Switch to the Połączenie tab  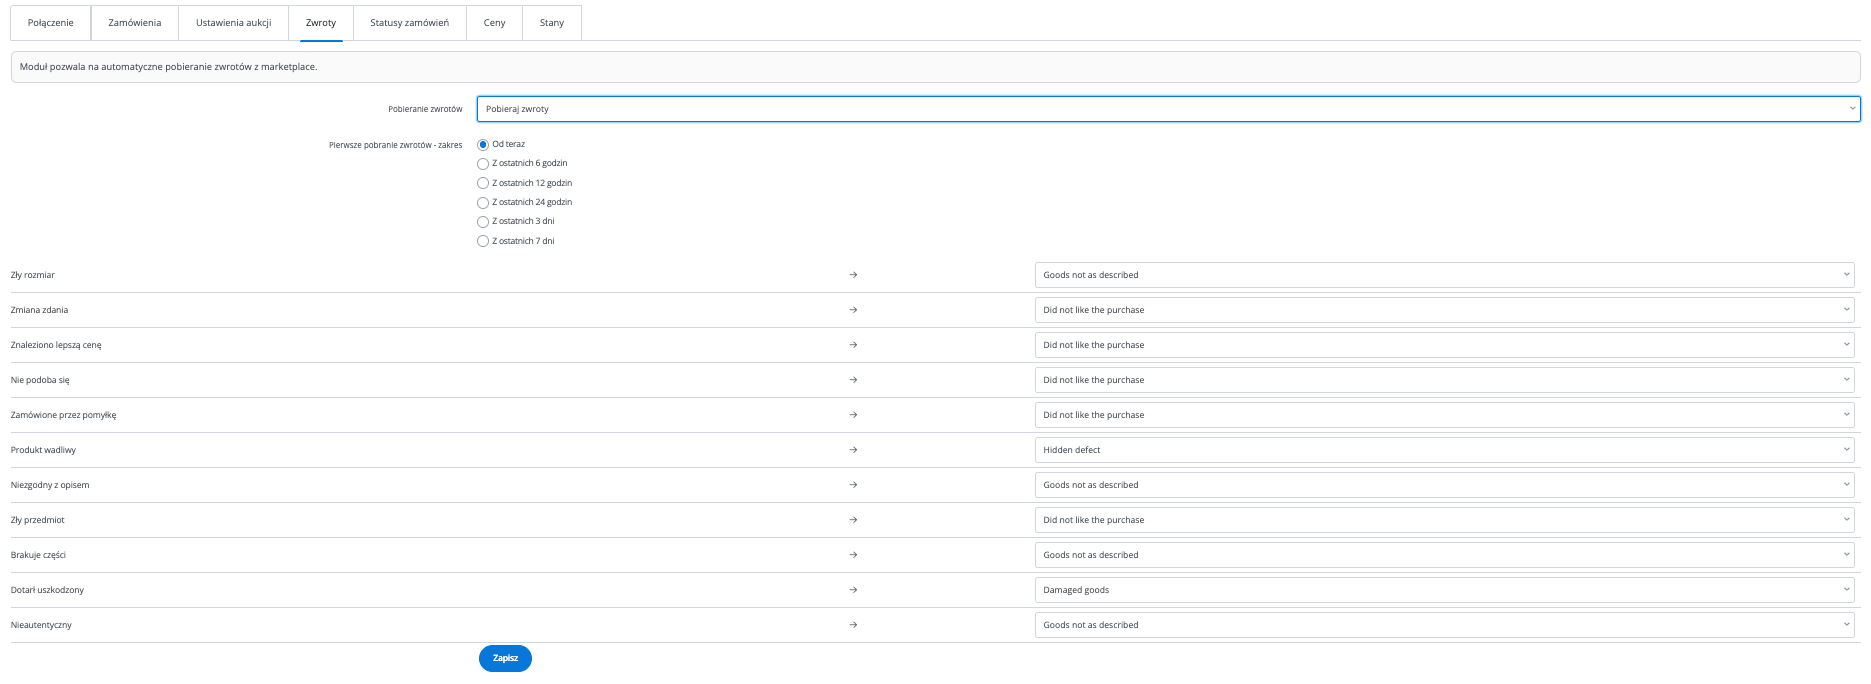50,23
